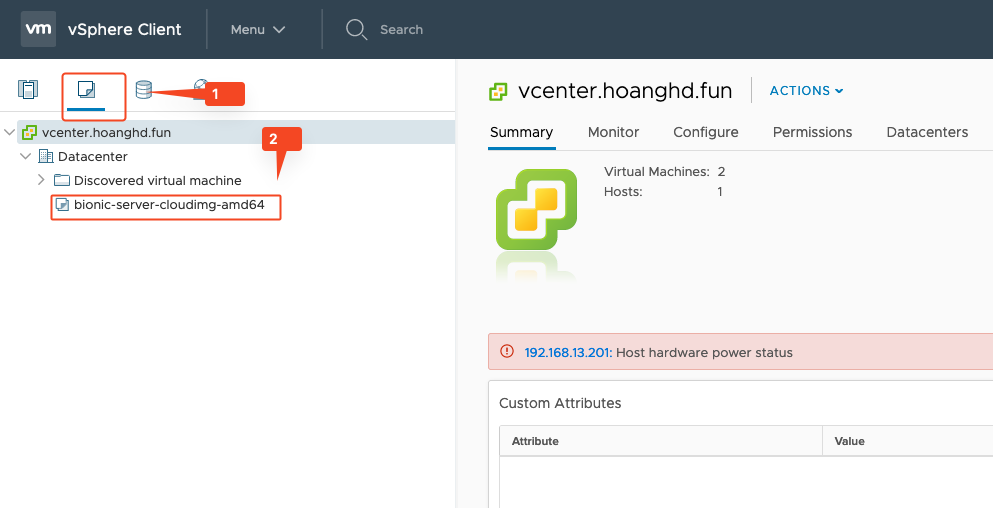Click vCenter icon beside vcenter.hoanghd.fun tree node
Image resolution: width=993 pixels, height=508 pixels.
pyautogui.click(x=29, y=132)
